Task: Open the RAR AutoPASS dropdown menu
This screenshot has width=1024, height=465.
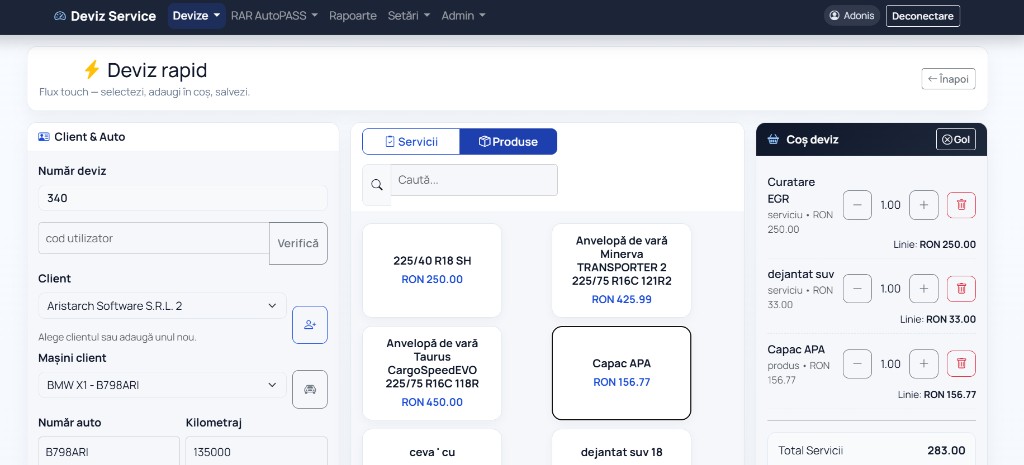Action: tap(274, 16)
